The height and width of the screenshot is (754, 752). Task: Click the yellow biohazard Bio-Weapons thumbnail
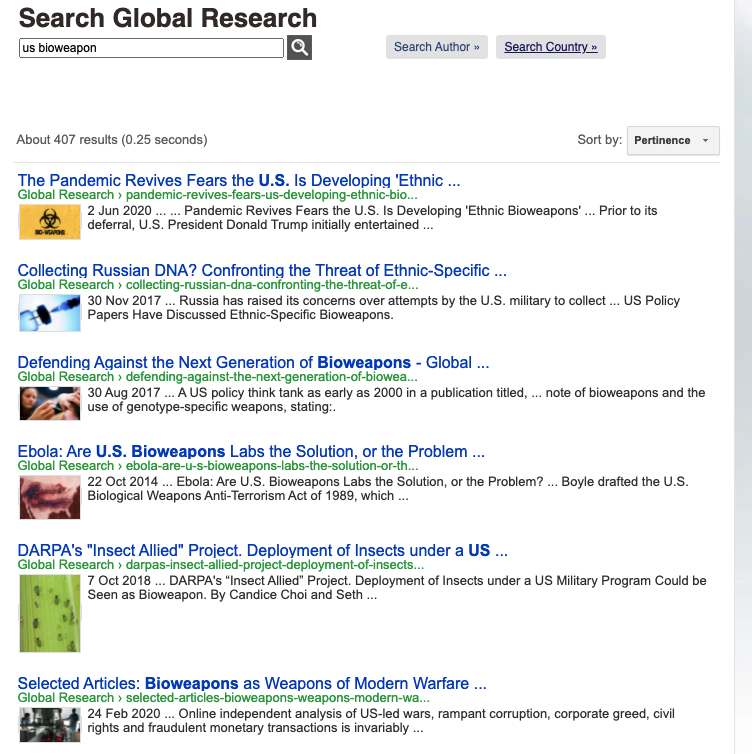pos(50,222)
